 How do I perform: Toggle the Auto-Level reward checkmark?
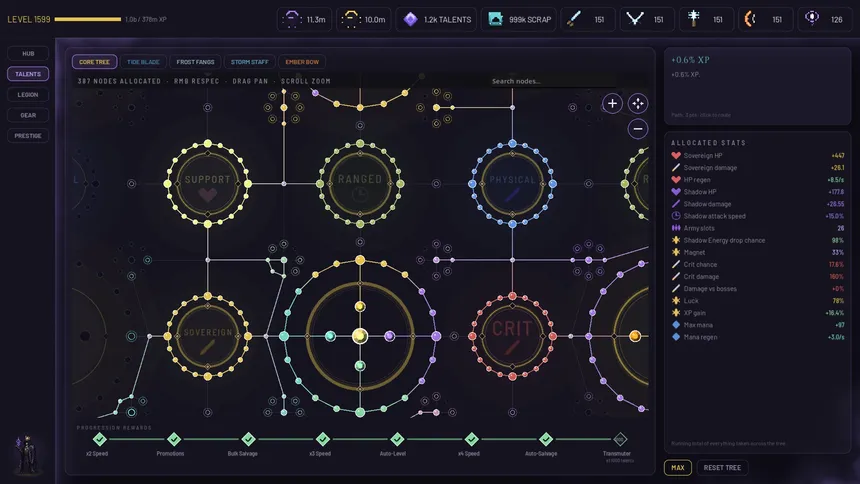(x=397, y=439)
